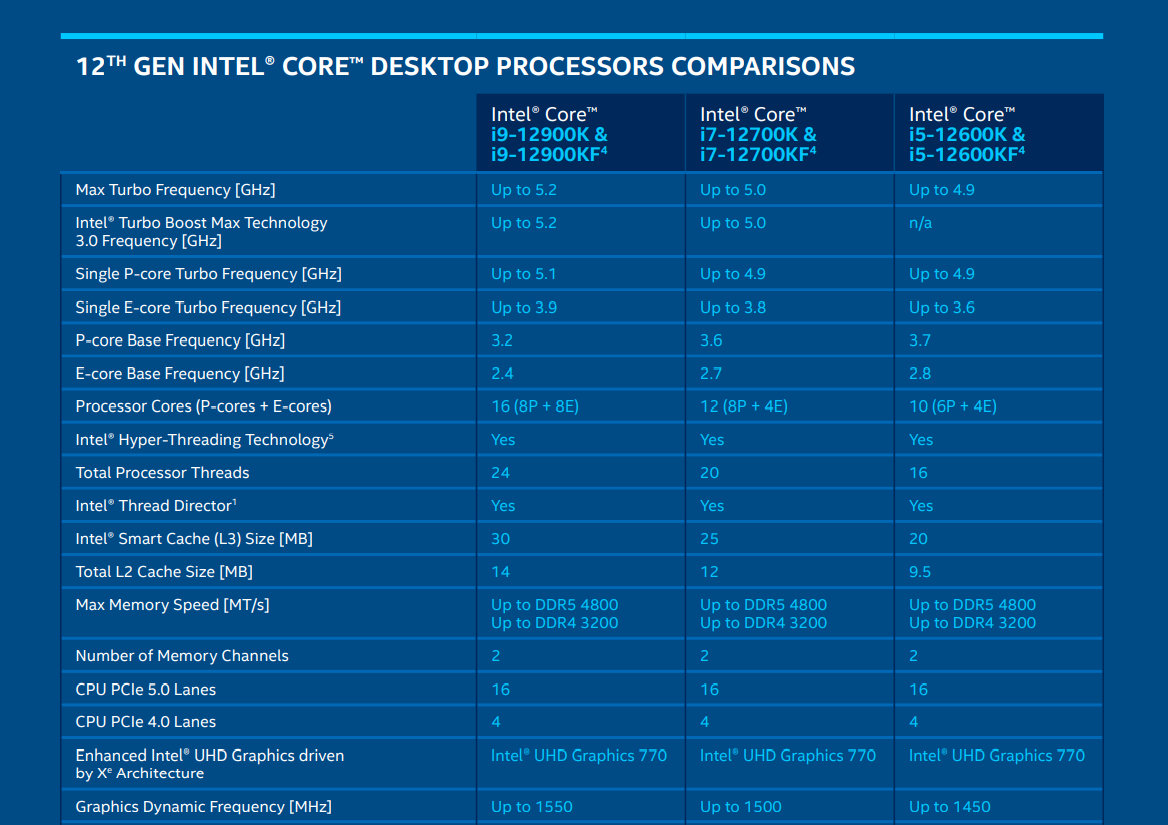
Task: Click the table title 12th Gen Intel Core
Action: coord(466,66)
